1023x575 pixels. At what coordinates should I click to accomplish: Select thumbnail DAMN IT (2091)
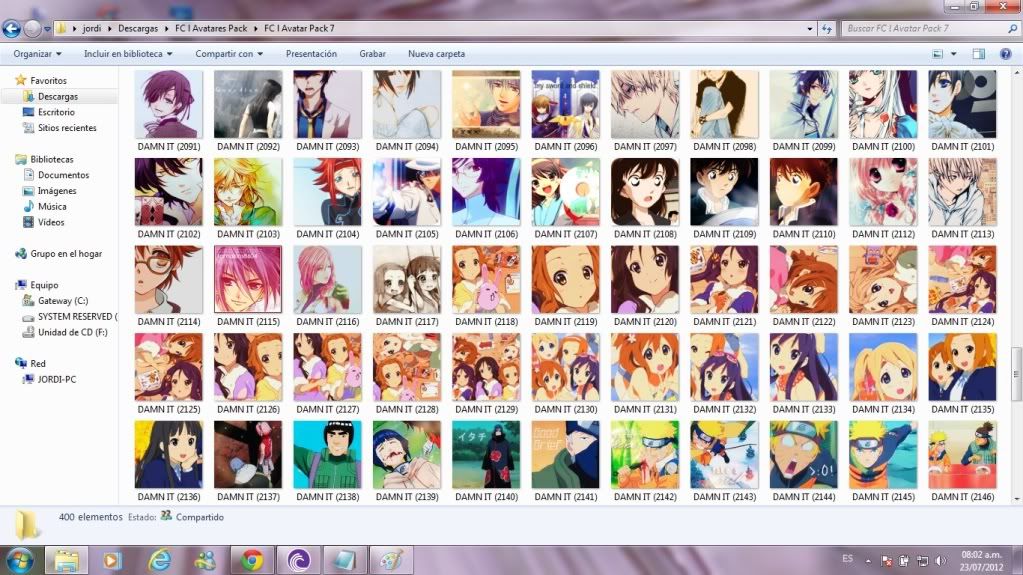tap(168, 111)
